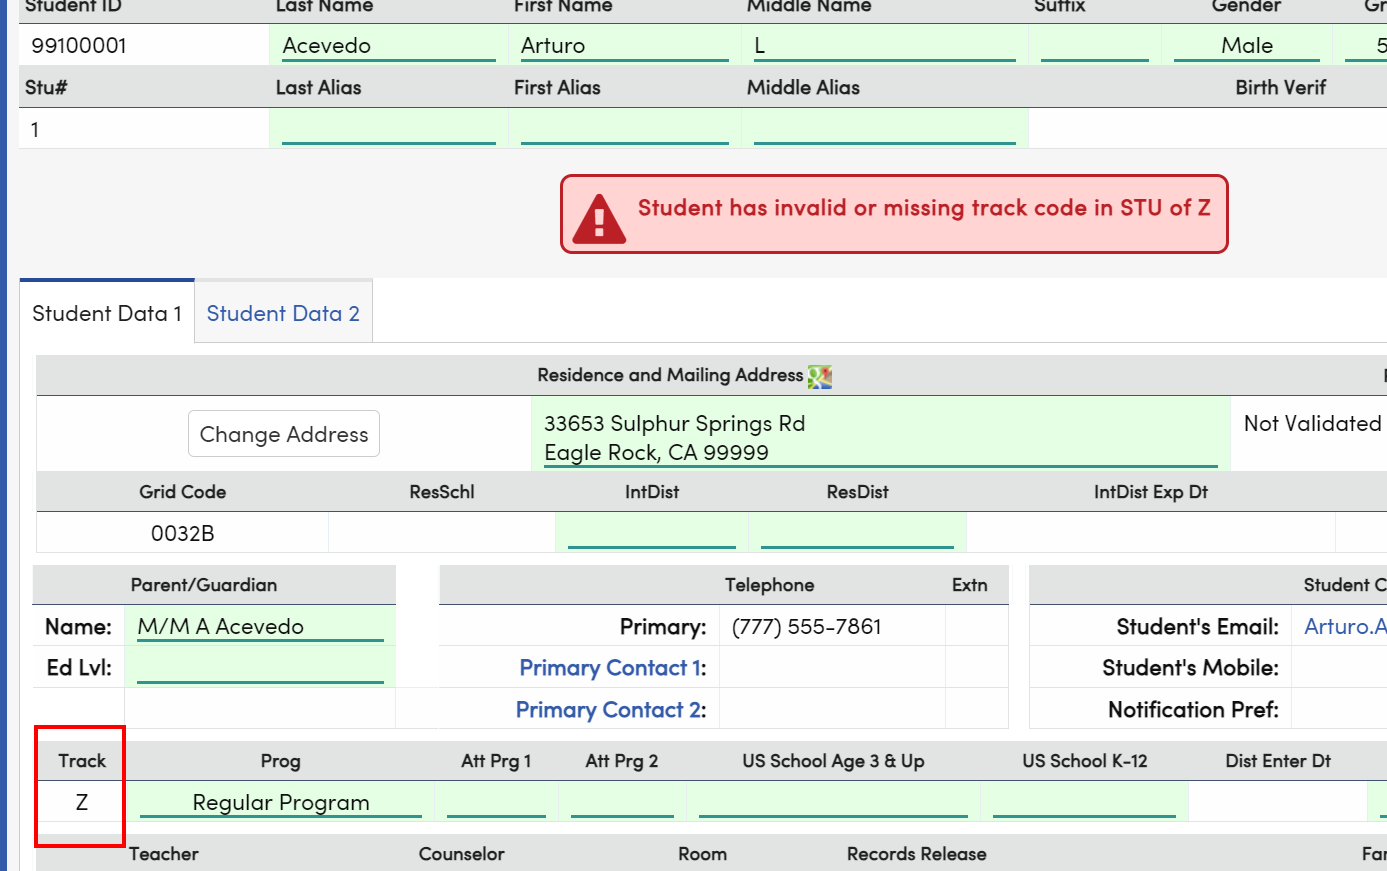
Task: Click the Ed Lvl input field
Action: 260,667
